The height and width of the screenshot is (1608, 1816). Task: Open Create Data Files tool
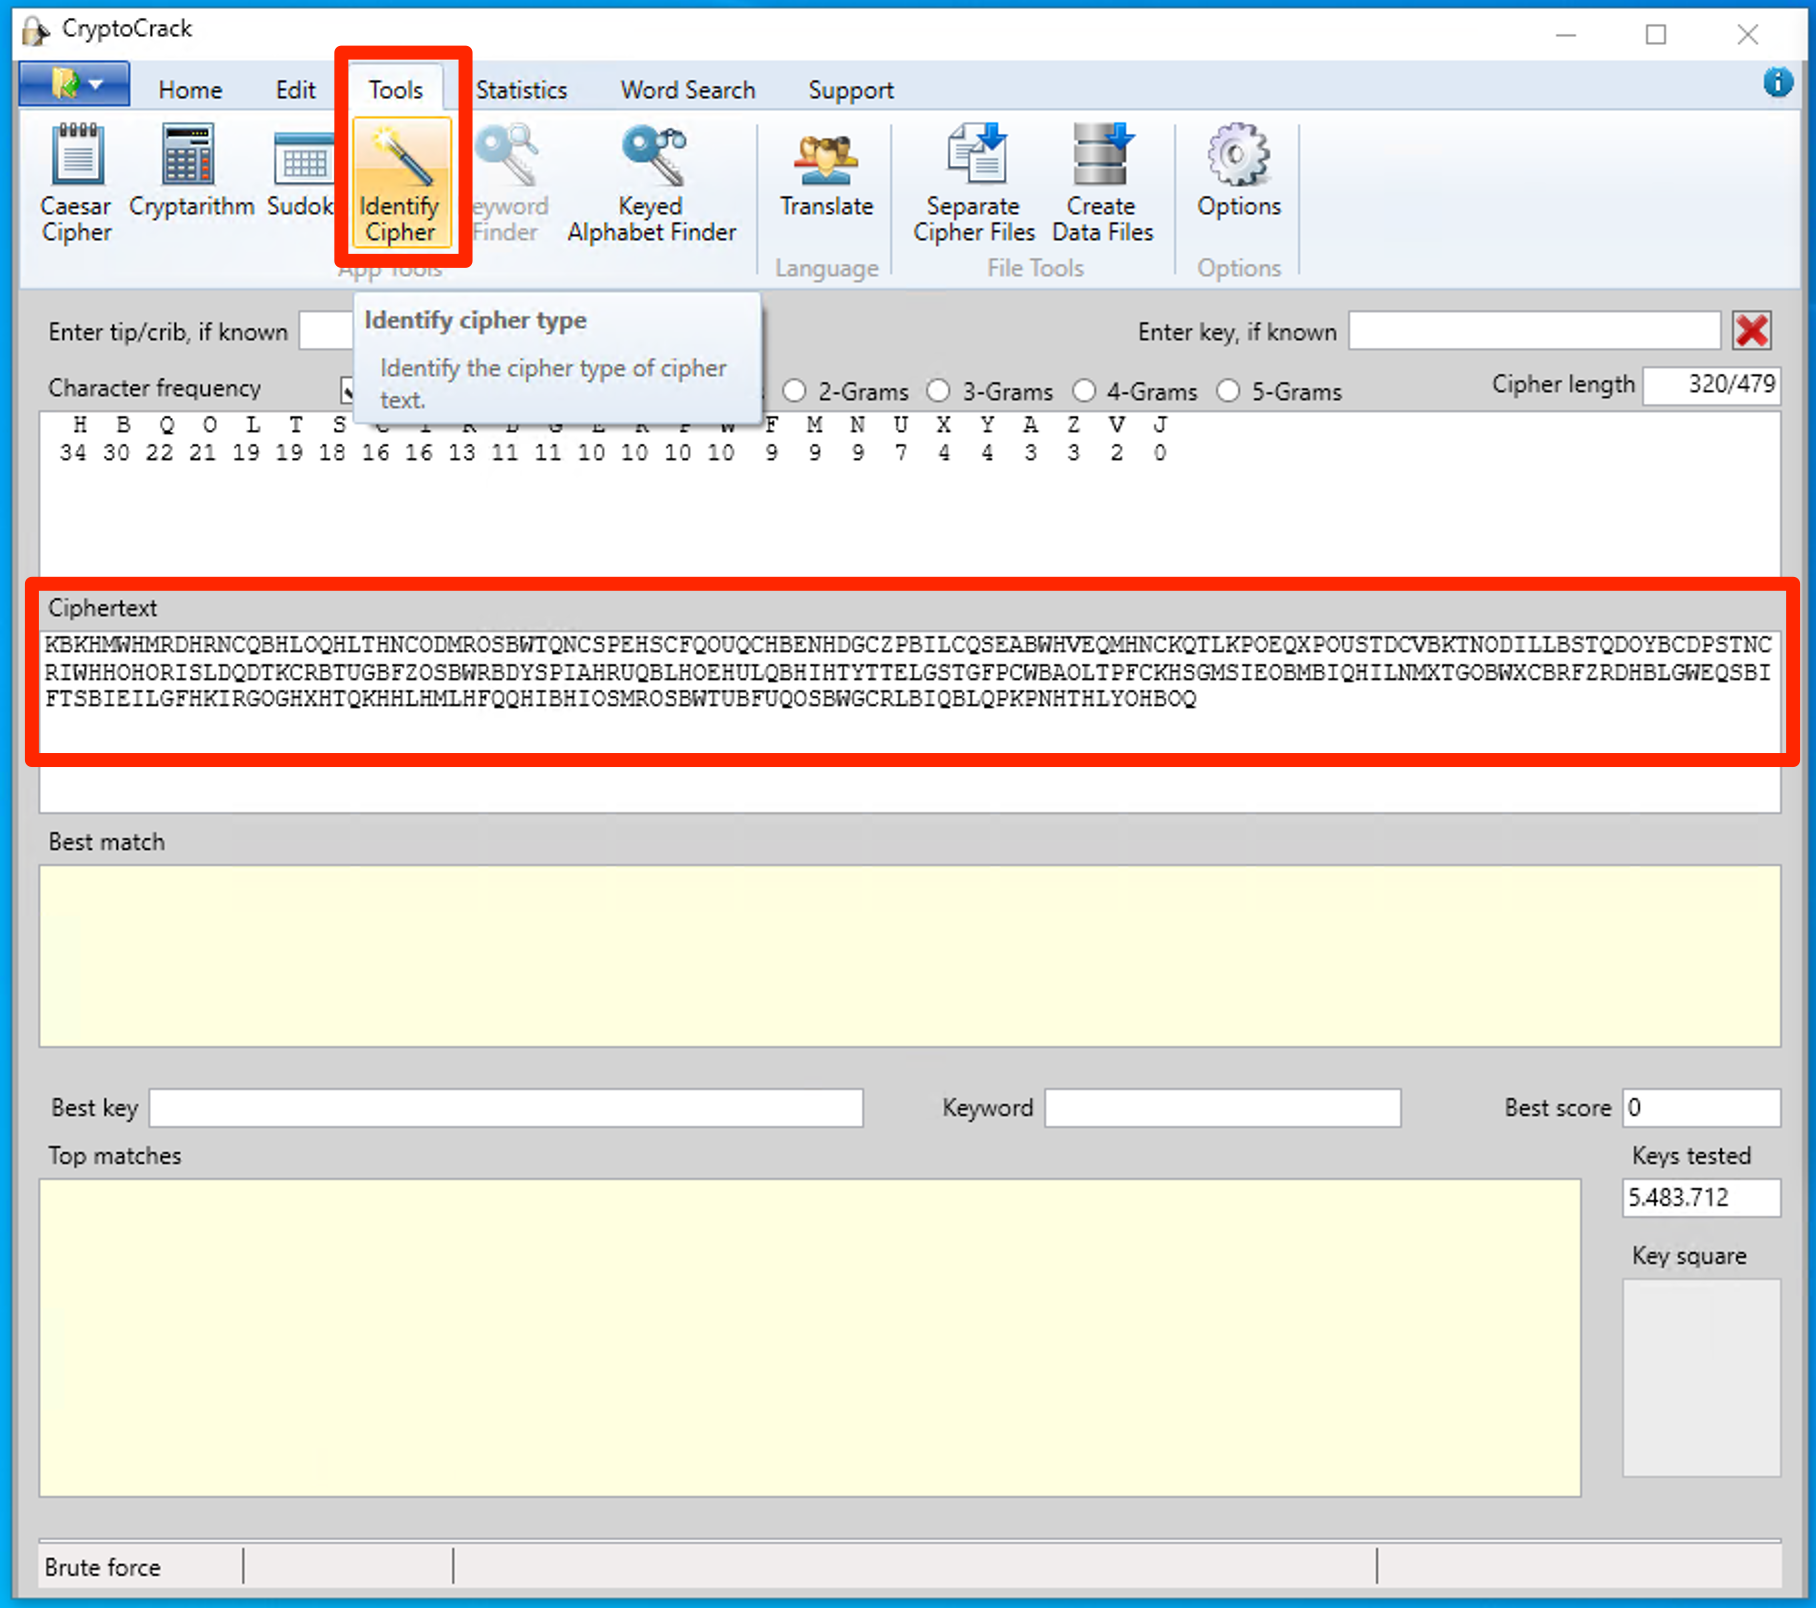pos(1102,183)
